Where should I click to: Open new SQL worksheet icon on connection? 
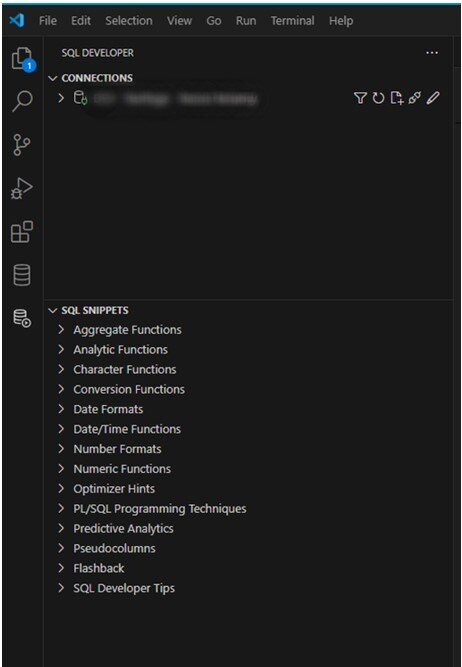pyautogui.click(x=396, y=98)
